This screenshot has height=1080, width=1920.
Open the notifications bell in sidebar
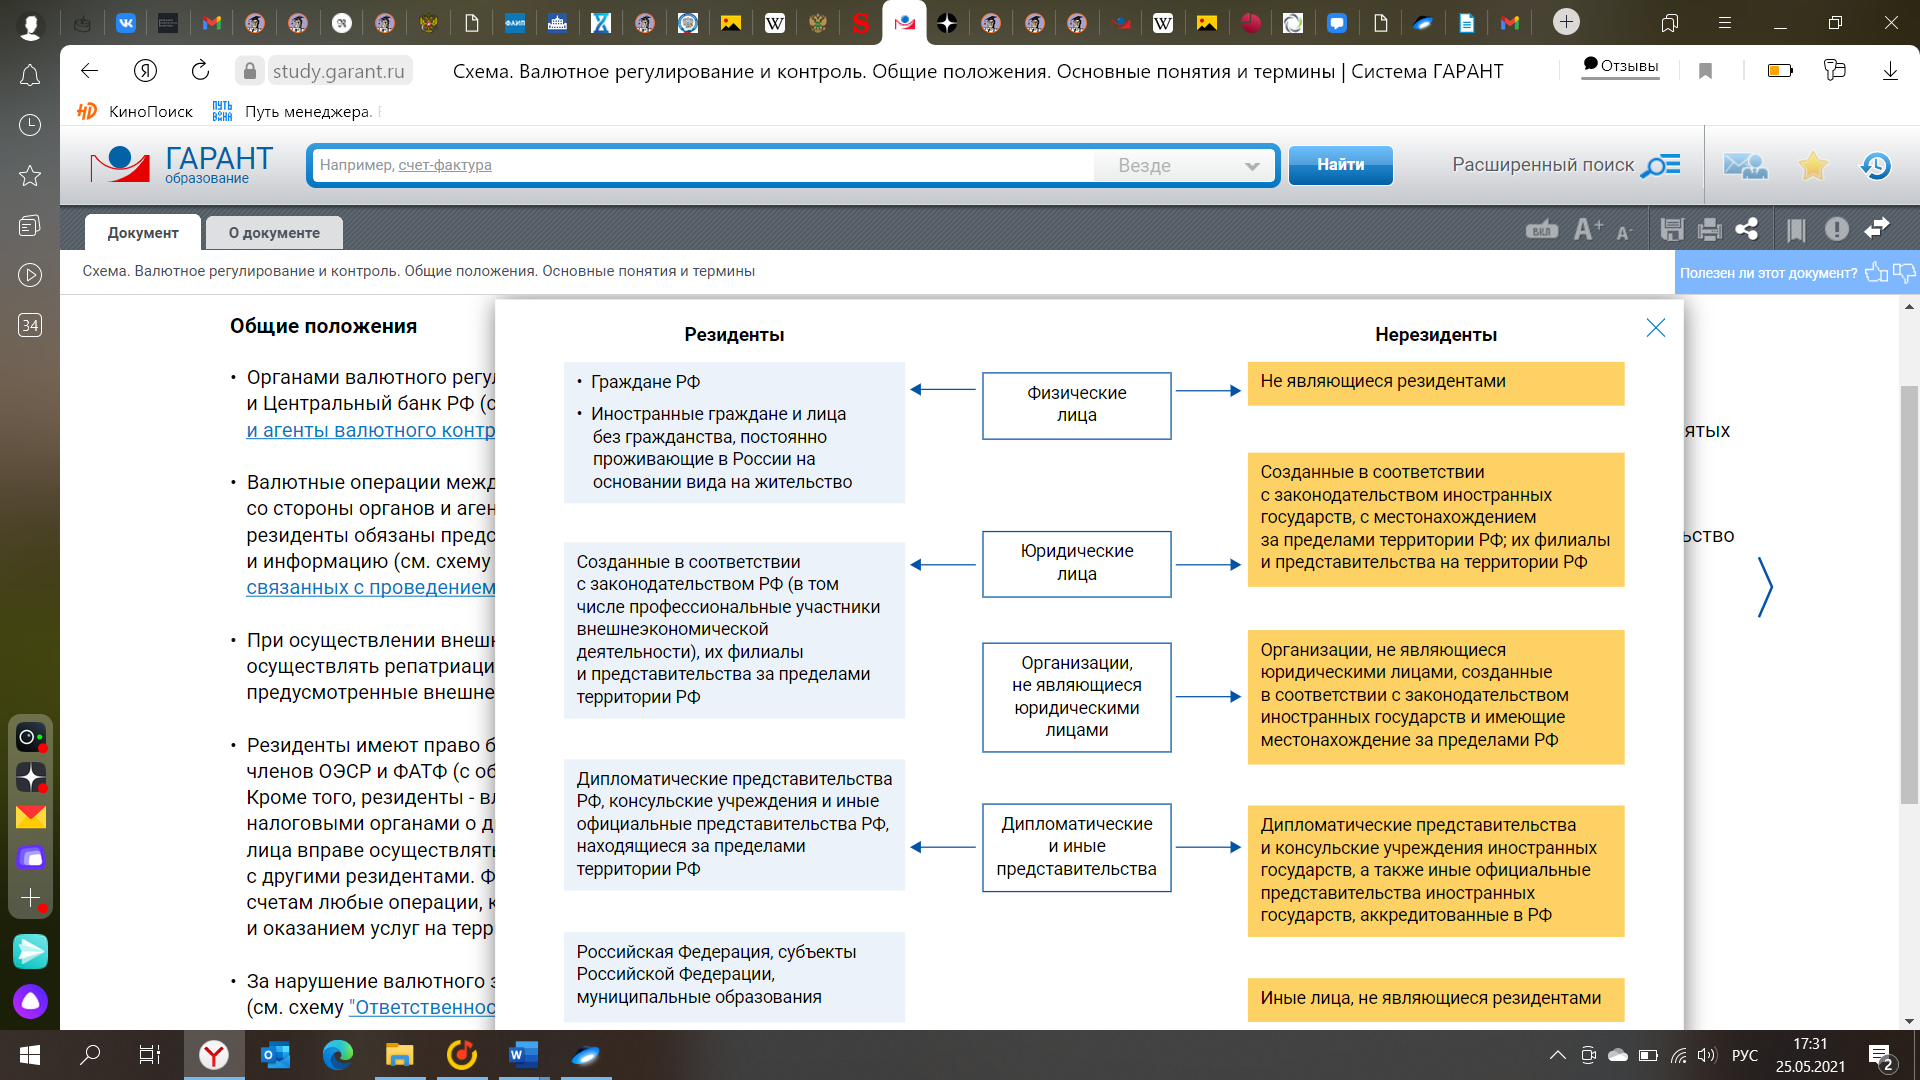point(30,76)
